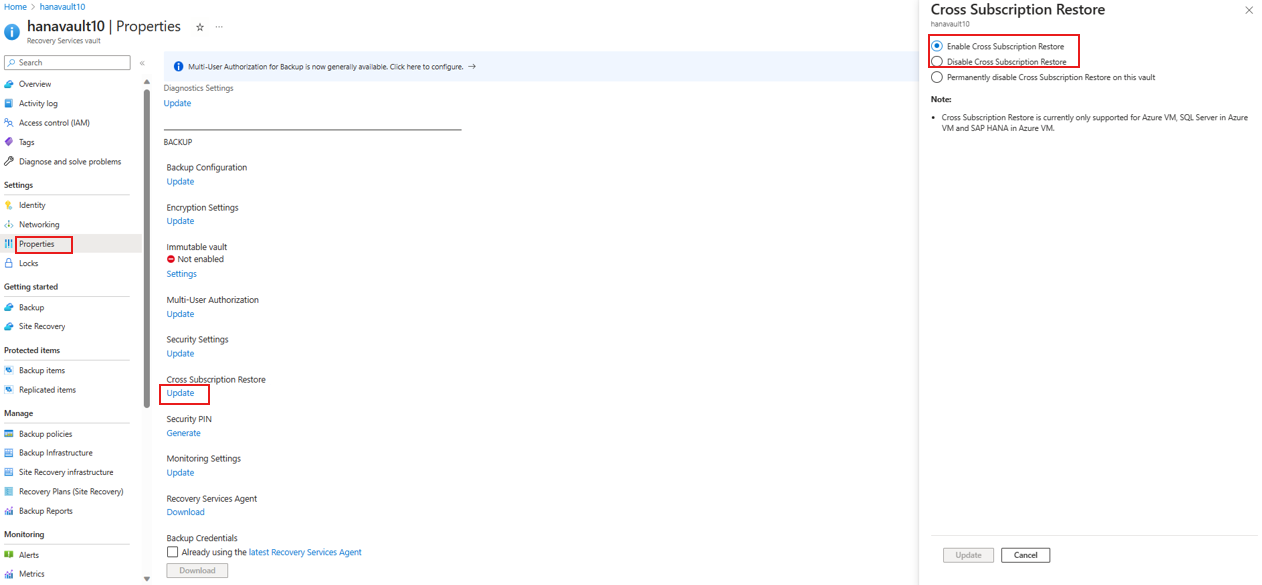The width and height of the screenshot is (1262, 585).
Task: Click the Multi-User Authorization banner message
Action: pos(325,67)
